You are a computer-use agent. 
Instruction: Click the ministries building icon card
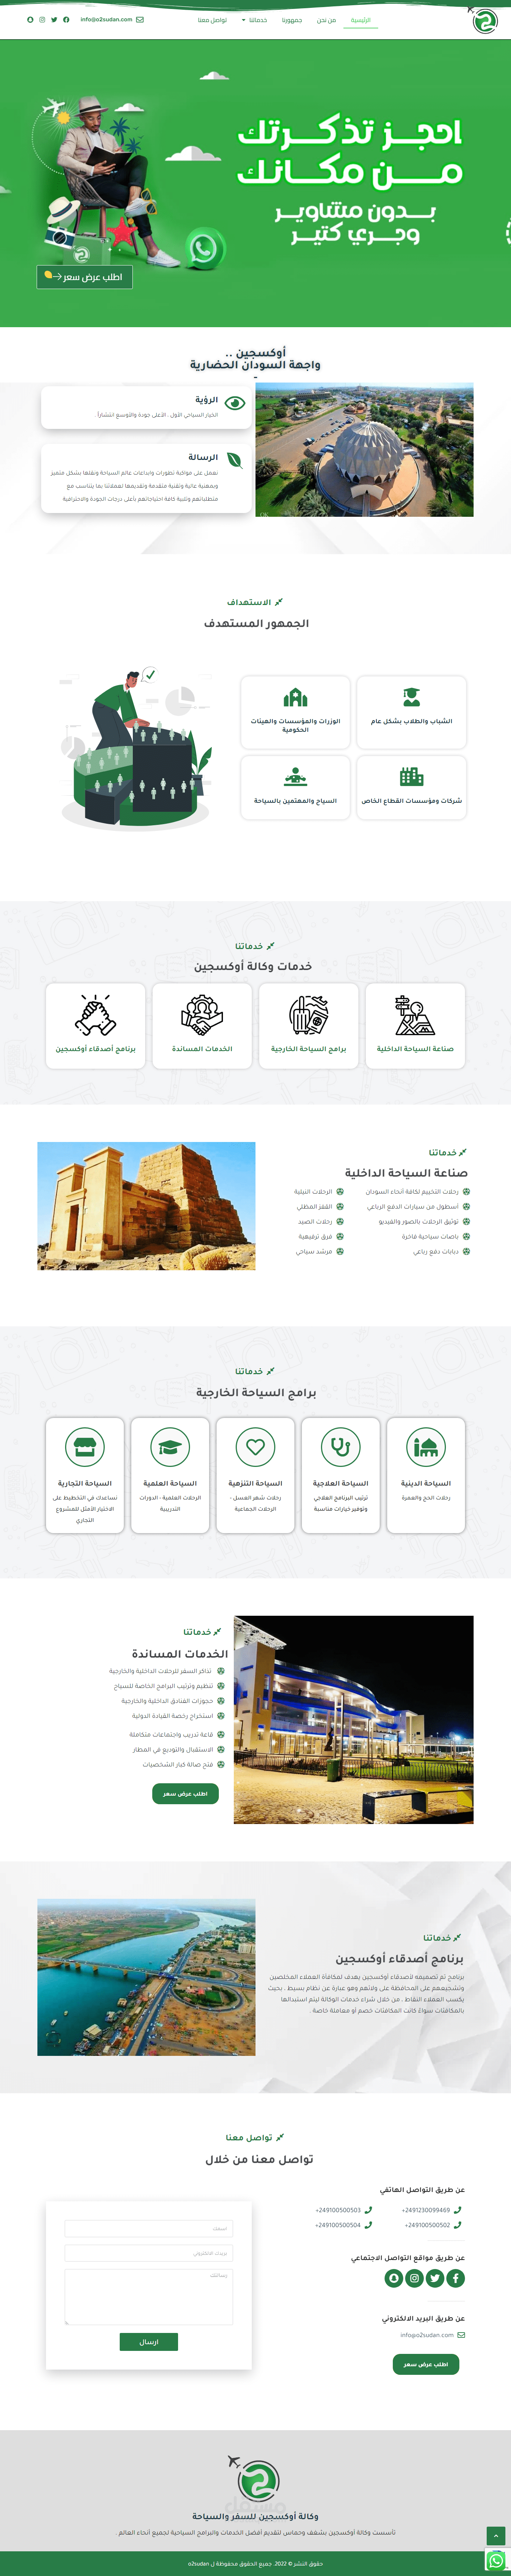click(295, 697)
